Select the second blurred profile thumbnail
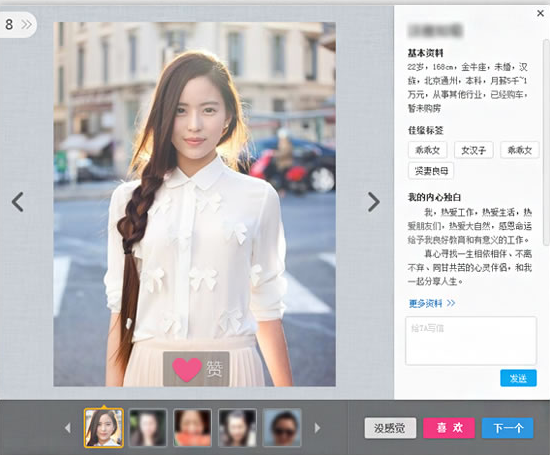Viewport: 550px width, 455px height. pos(148,428)
